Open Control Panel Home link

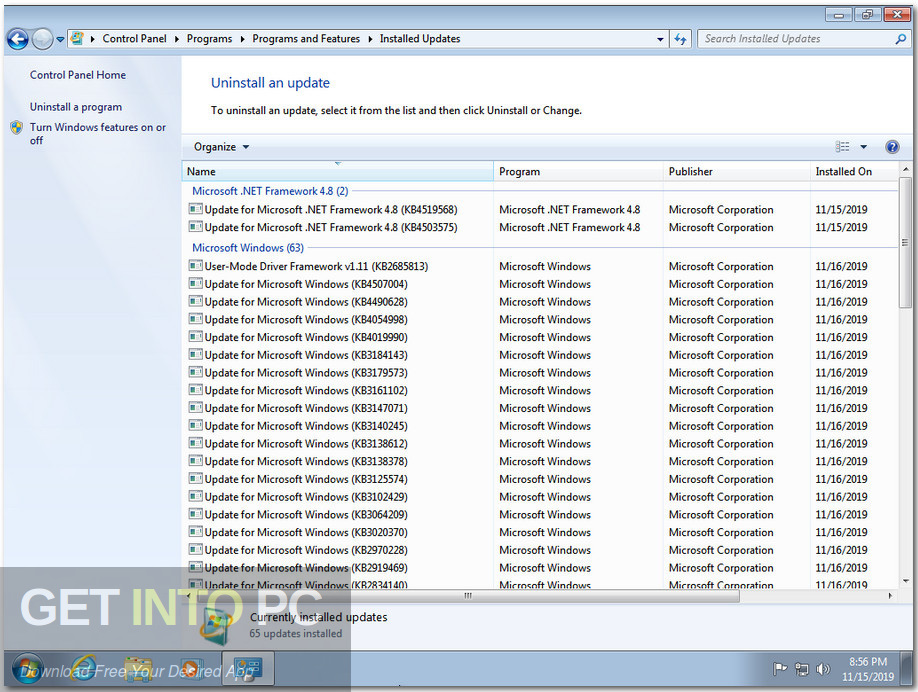[78, 75]
